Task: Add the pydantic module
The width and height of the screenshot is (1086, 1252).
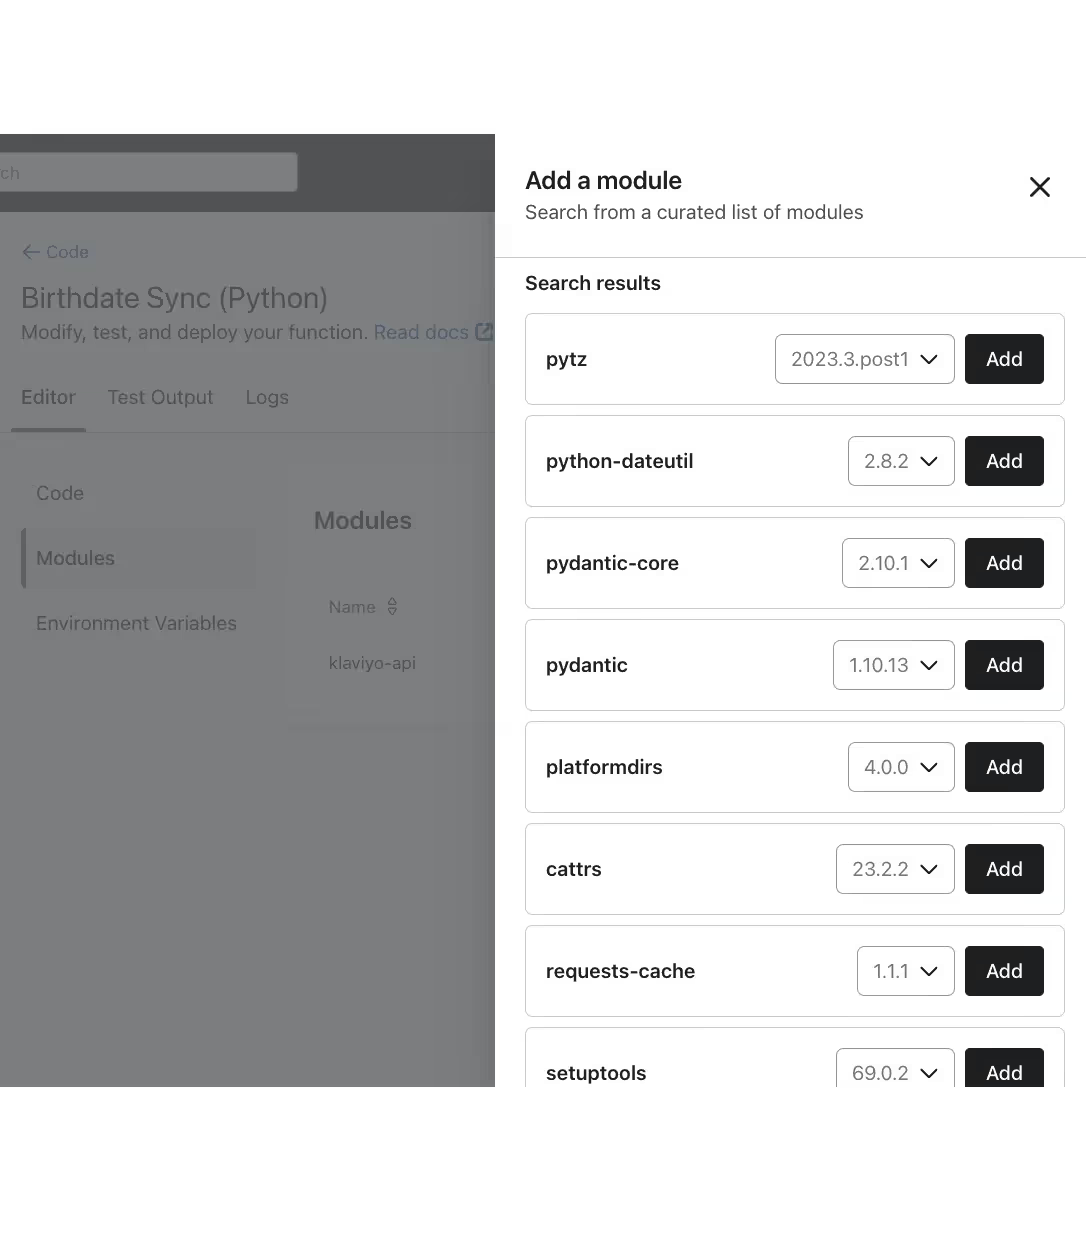Action: (x=1004, y=665)
